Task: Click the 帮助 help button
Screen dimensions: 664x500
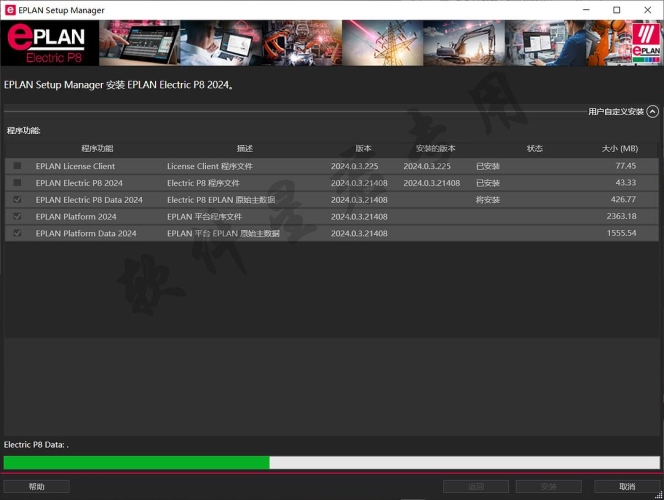Action: [36, 486]
